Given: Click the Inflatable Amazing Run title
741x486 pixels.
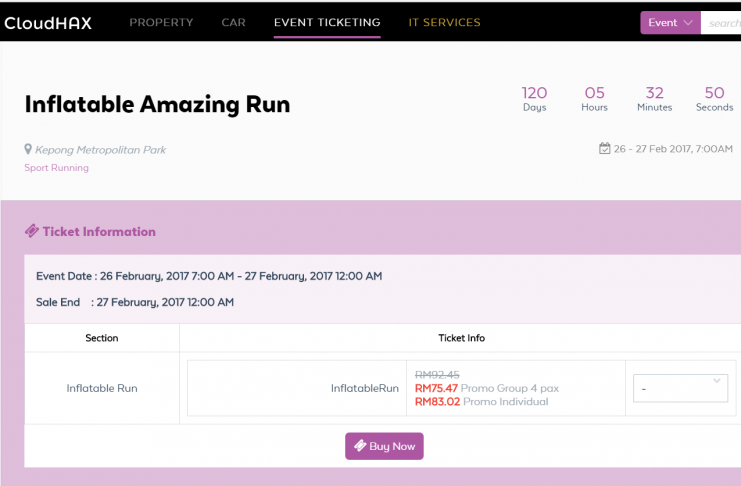Looking at the screenshot, I should (x=157, y=104).
